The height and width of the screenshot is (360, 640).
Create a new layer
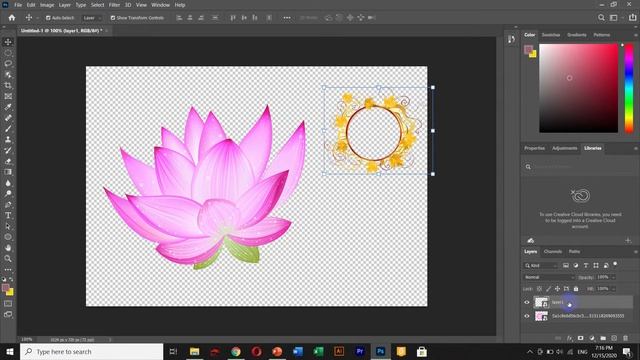(x=614, y=338)
